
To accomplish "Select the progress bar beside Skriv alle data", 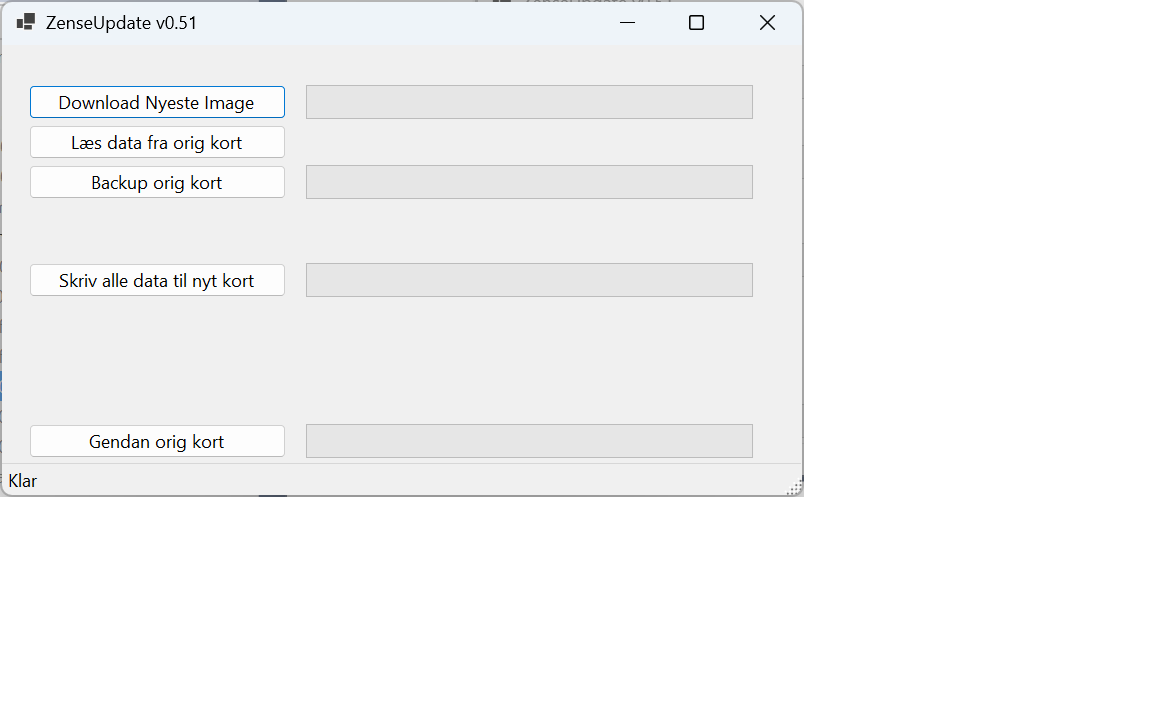I will 529,280.
